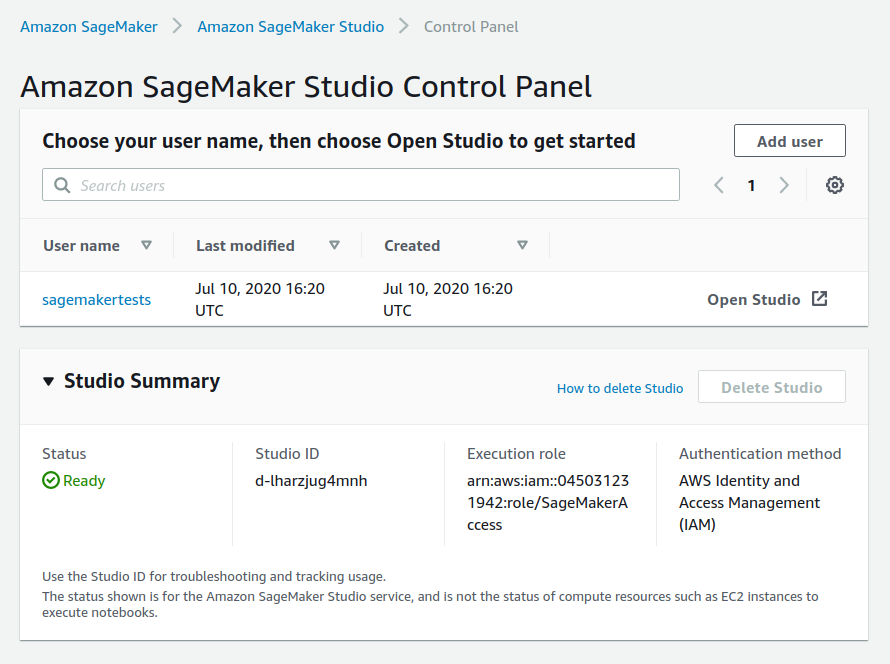Click the Status label

tap(64, 453)
